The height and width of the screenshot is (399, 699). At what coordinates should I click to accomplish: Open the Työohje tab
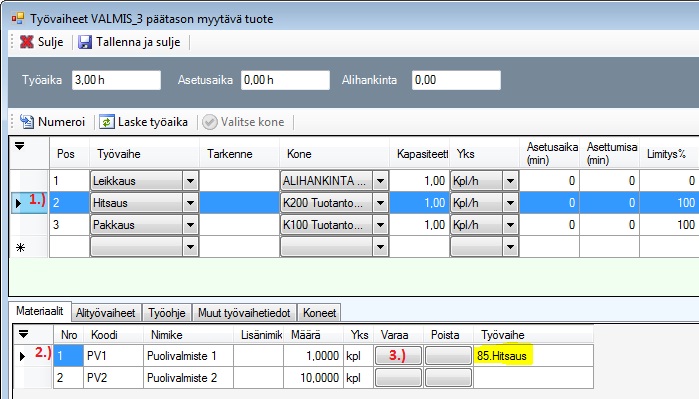[167, 313]
